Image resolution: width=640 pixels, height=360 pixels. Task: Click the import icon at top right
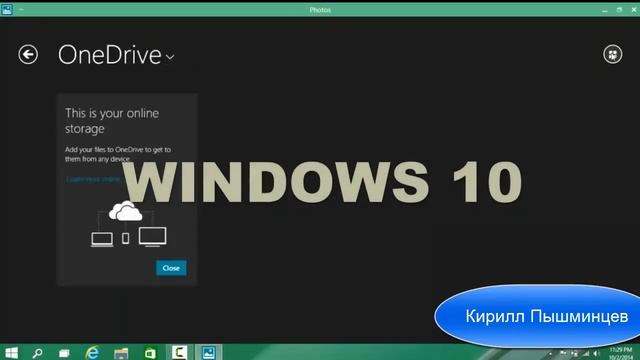pos(613,54)
